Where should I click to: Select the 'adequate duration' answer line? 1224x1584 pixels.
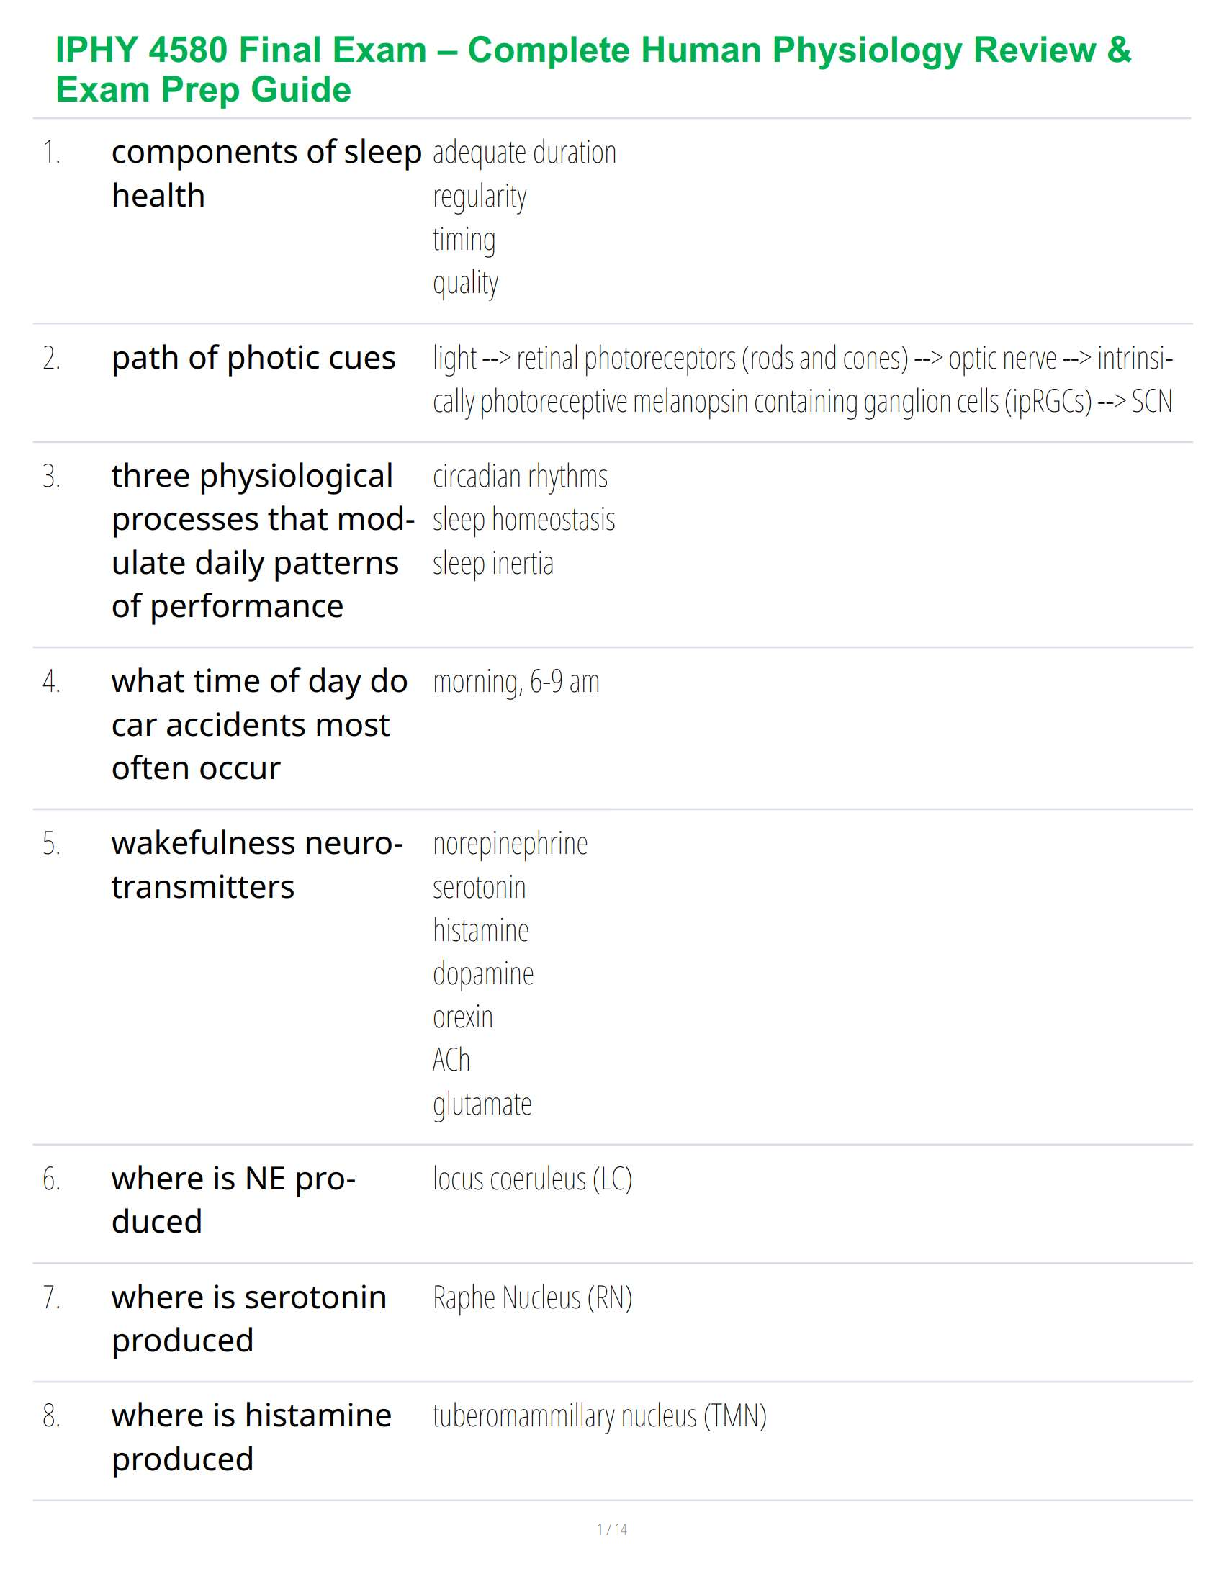(524, 153)
